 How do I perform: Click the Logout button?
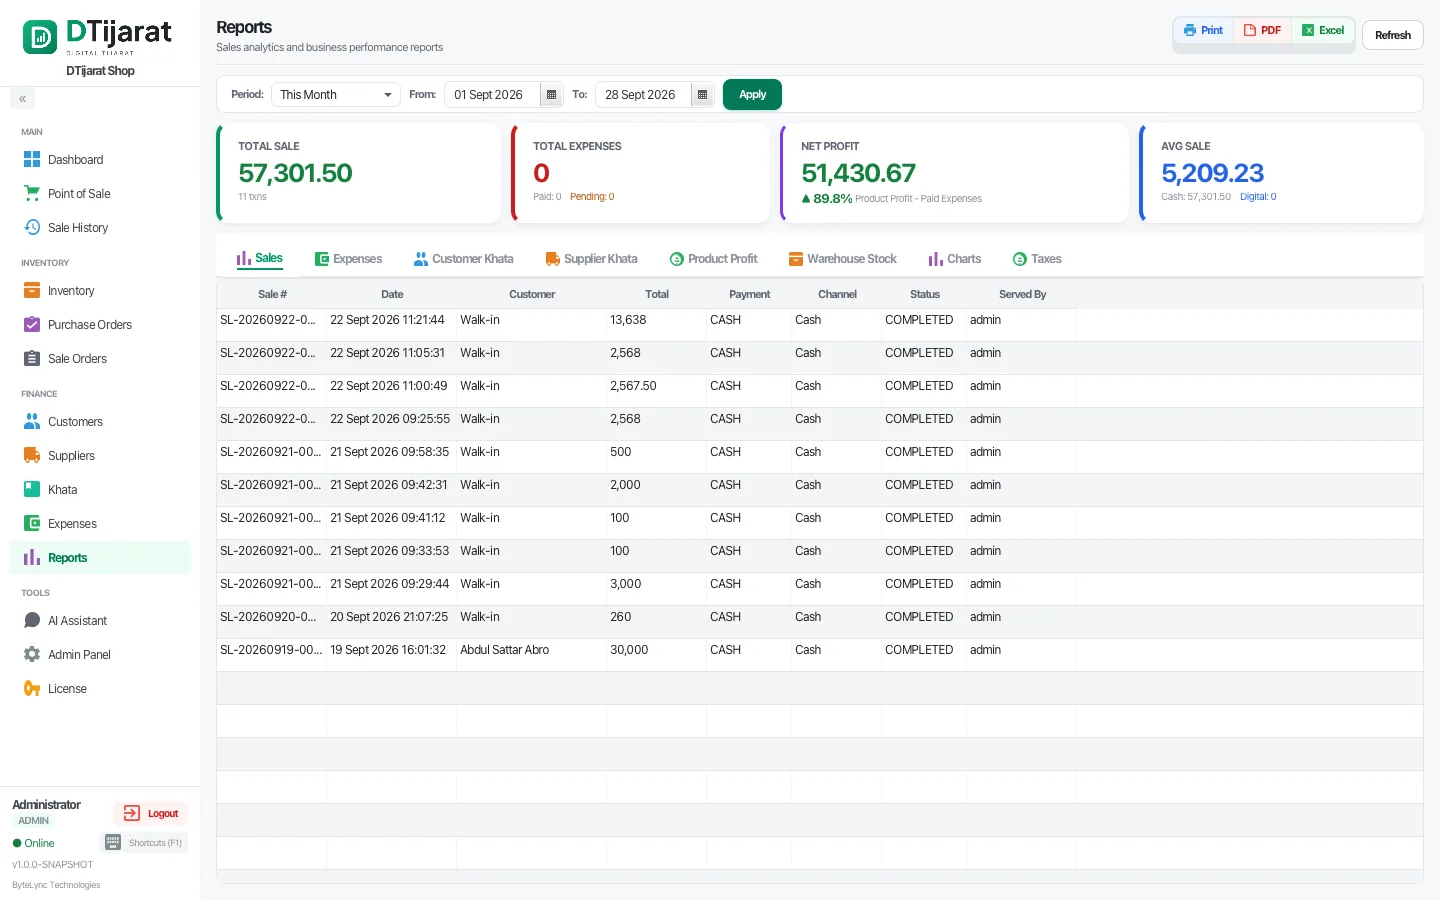(x=151, y=814)
